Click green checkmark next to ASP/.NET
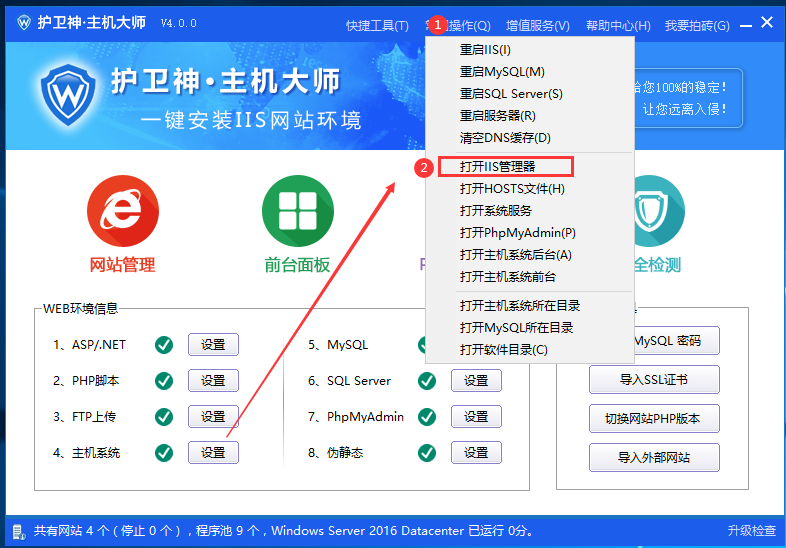 click(164, 345)
